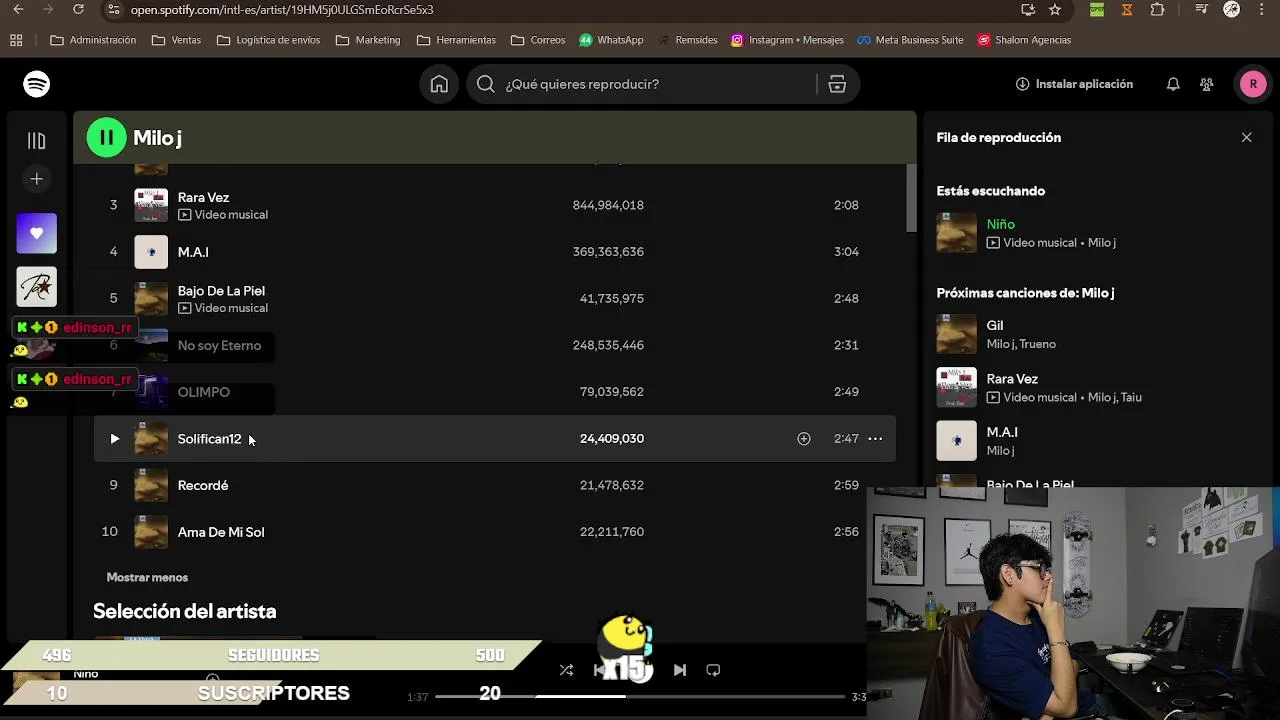Bookmark this page with the star

[x=1055, y=10]
